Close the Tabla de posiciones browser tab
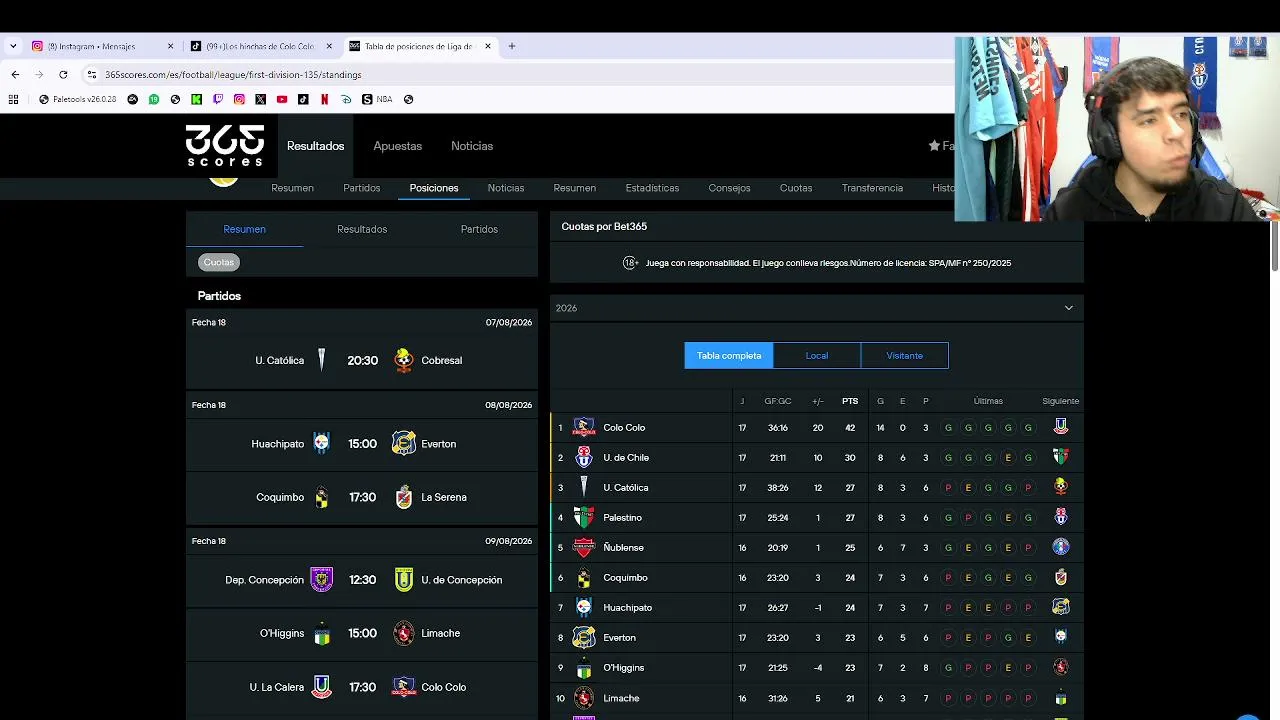 pyautogui.click(x=488, y=46)
